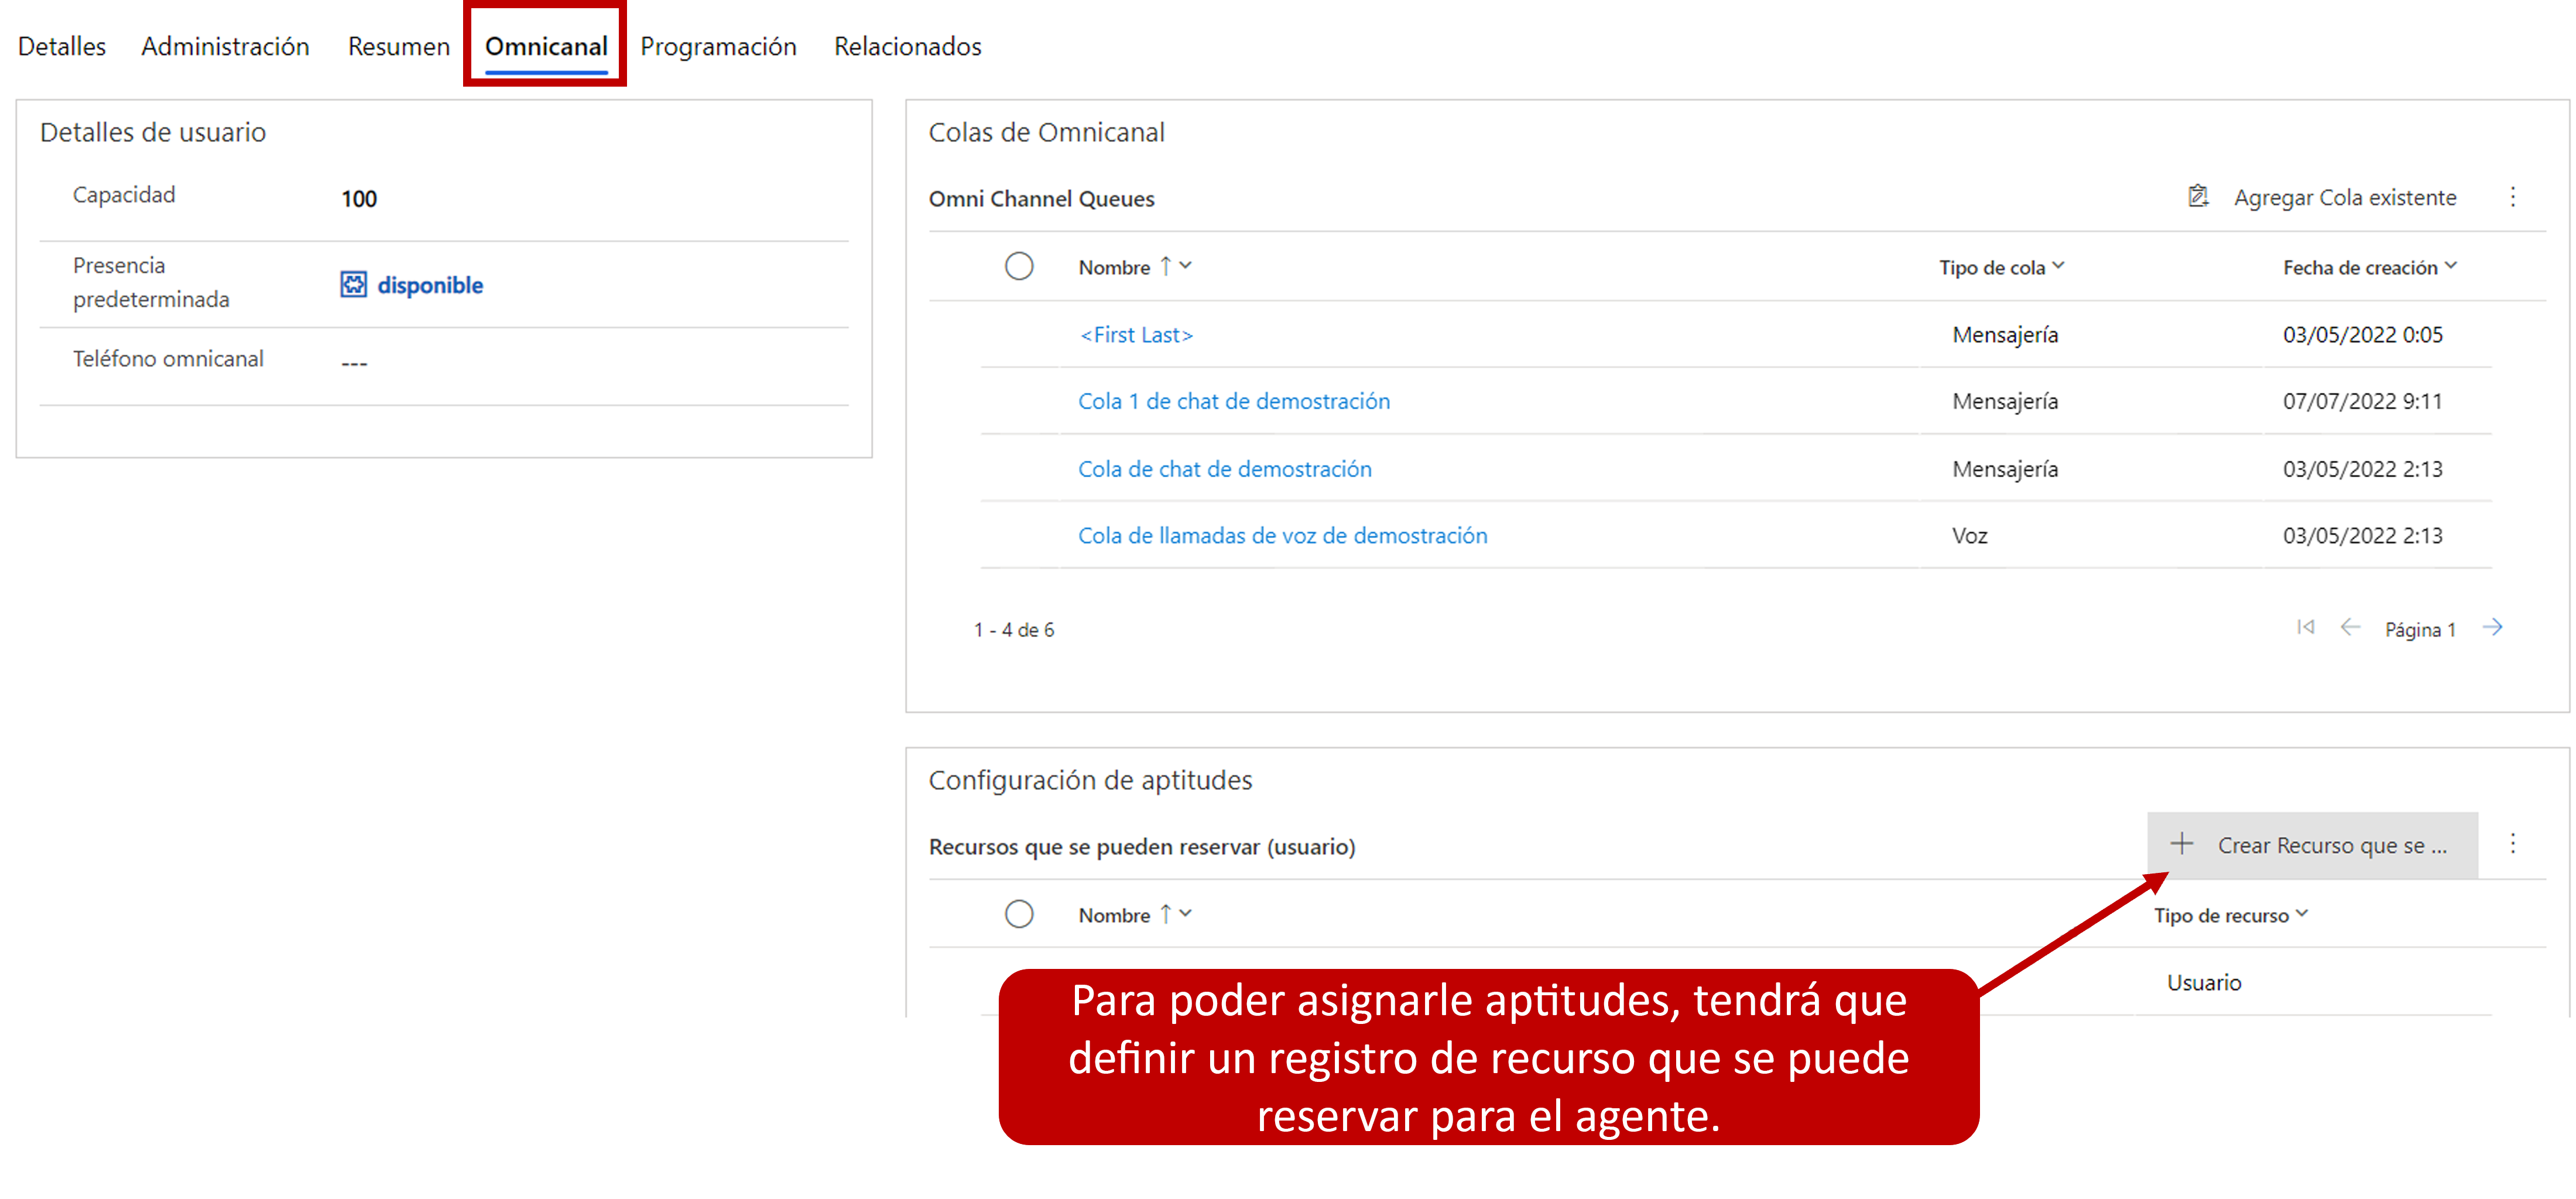Switch to the Programación tab
The height and width of the screenshot is (1199, 2576).
coord(718,47)
